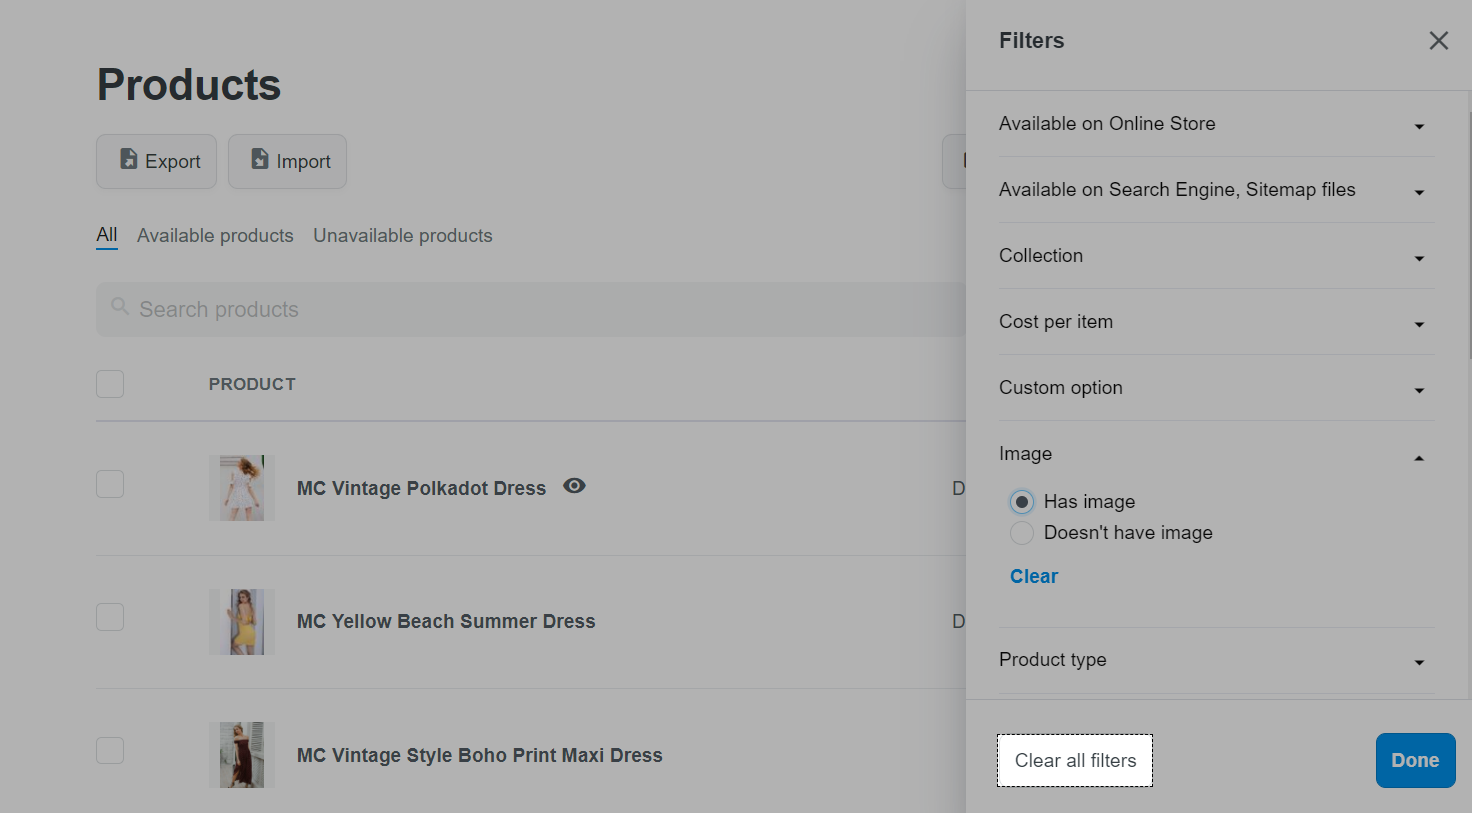This screenshot has height=813, width=1472.
Task: Switch to the Available products tab
Action: [x=215, y=235]
